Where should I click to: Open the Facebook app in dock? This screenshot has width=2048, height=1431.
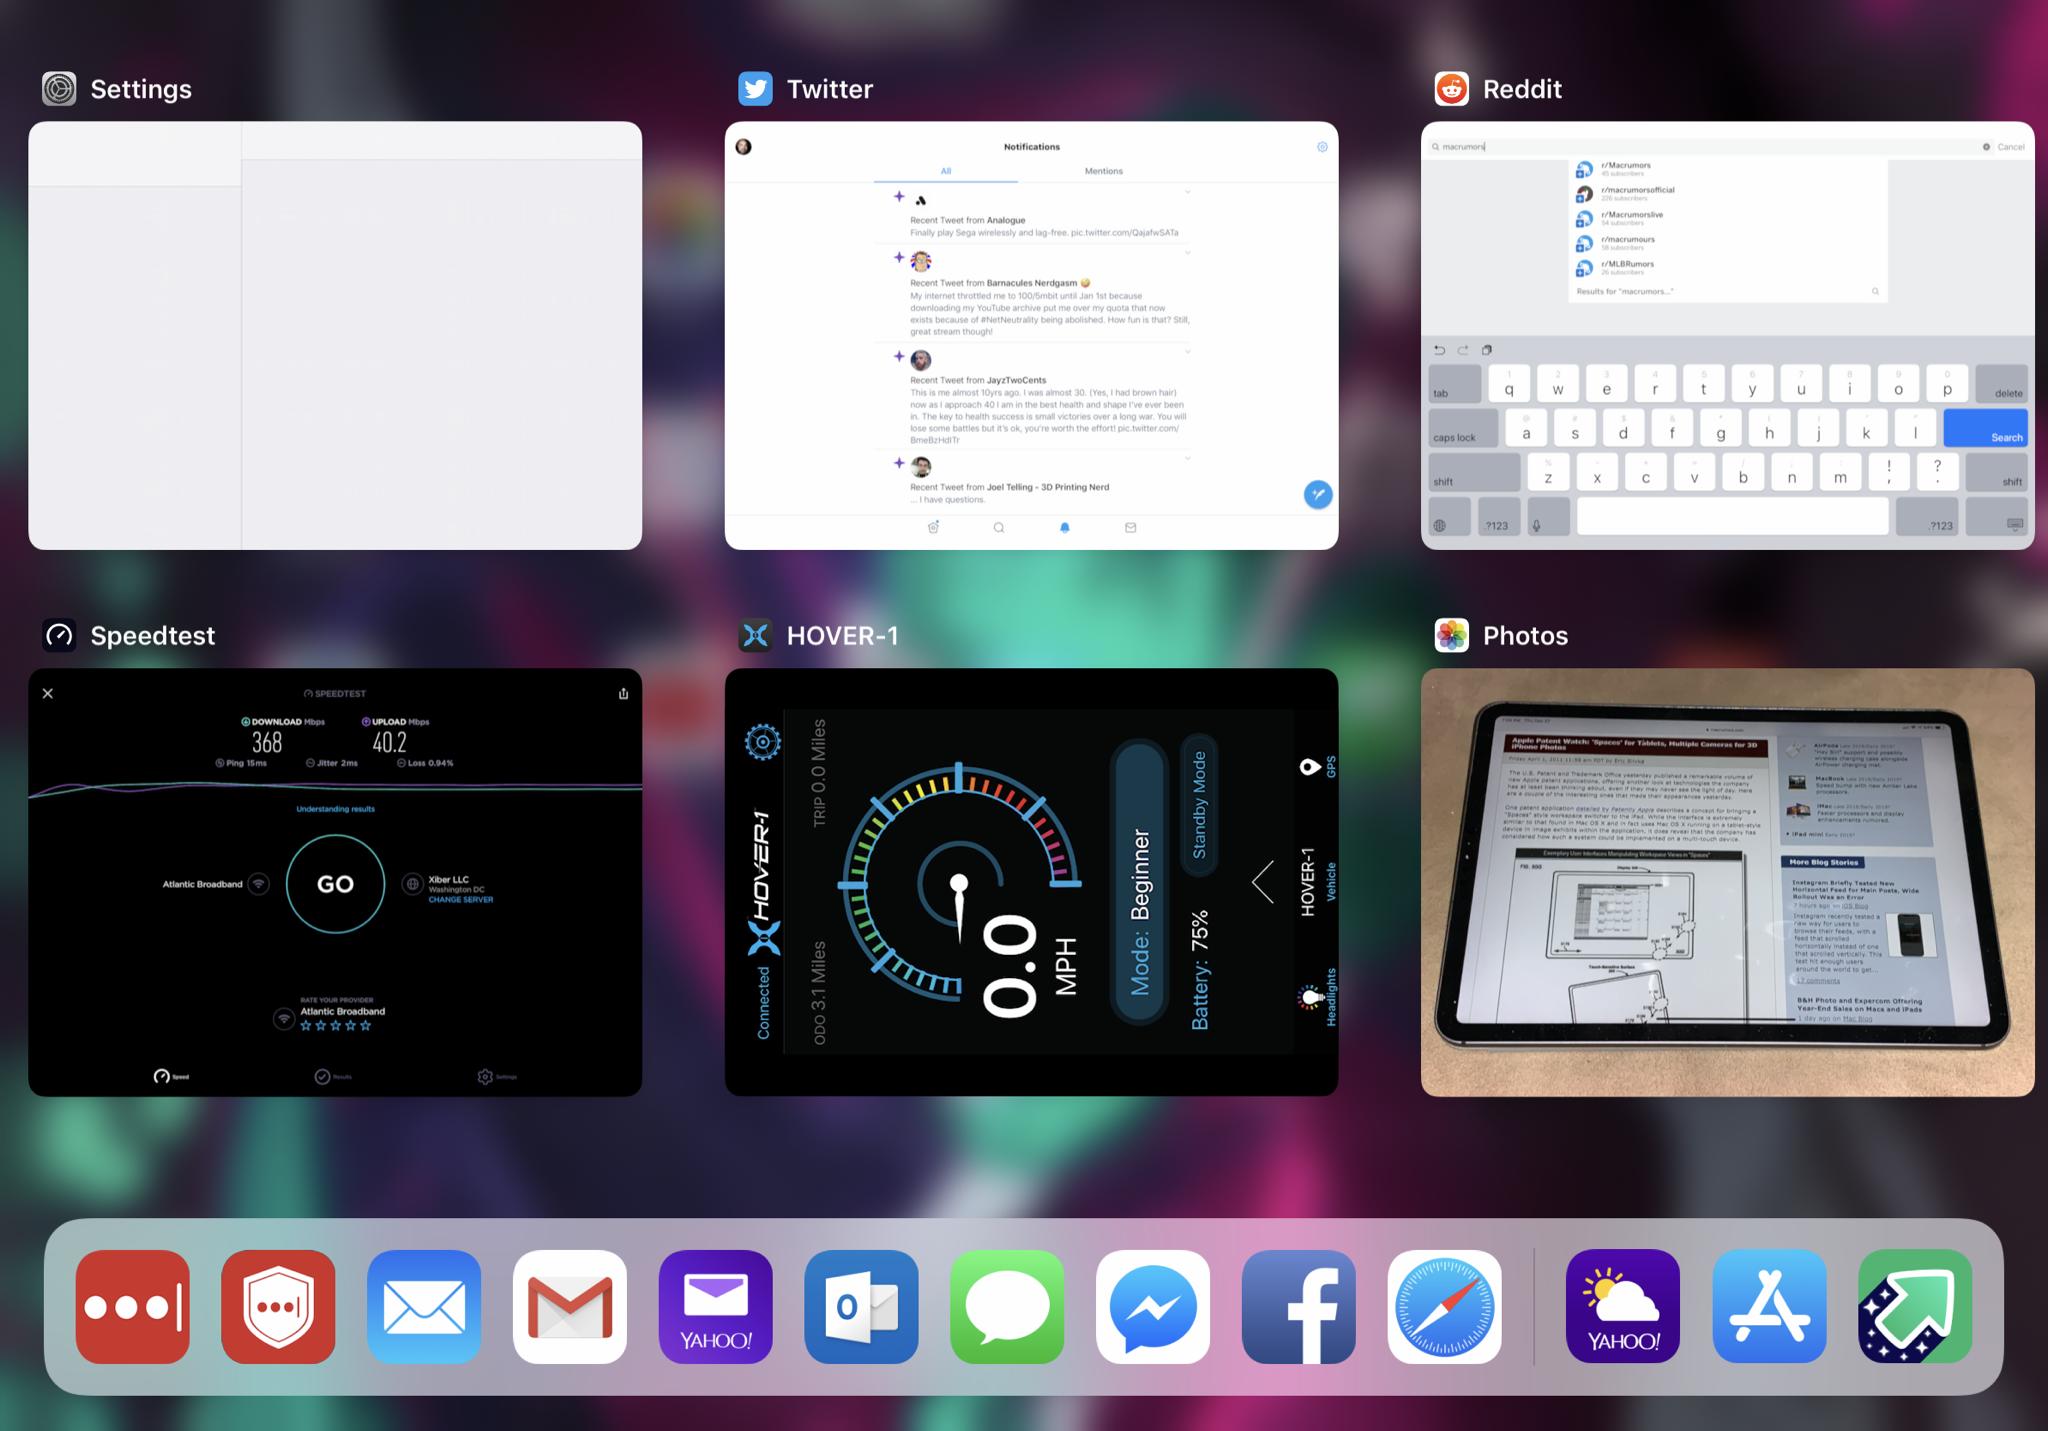coord(1298,1306)
